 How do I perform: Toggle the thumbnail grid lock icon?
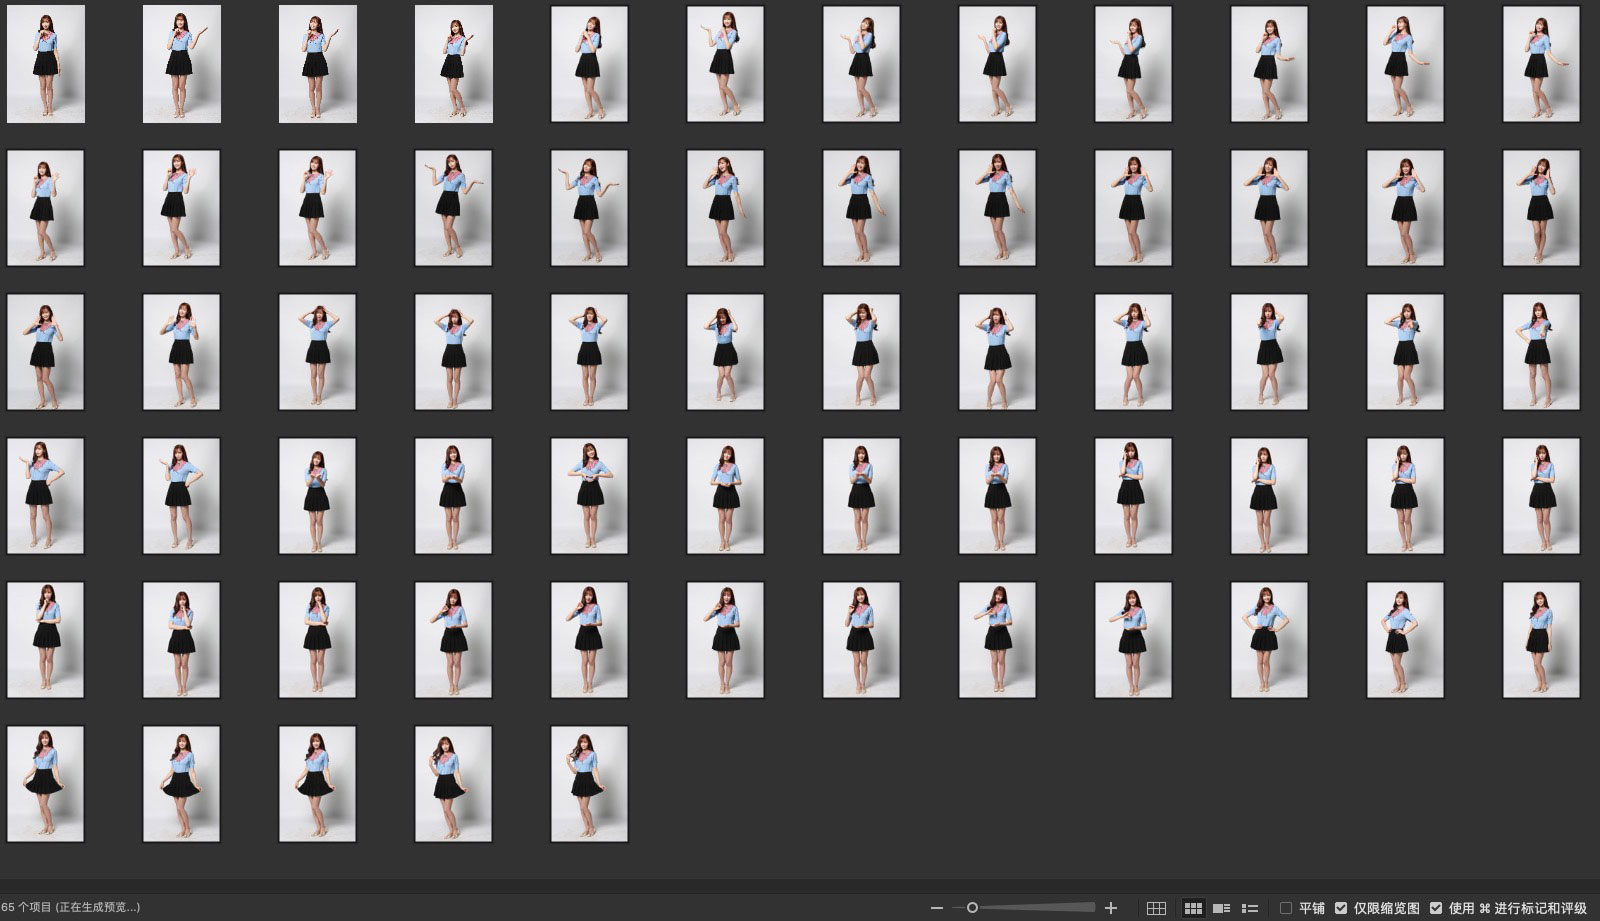(1156, 908)
